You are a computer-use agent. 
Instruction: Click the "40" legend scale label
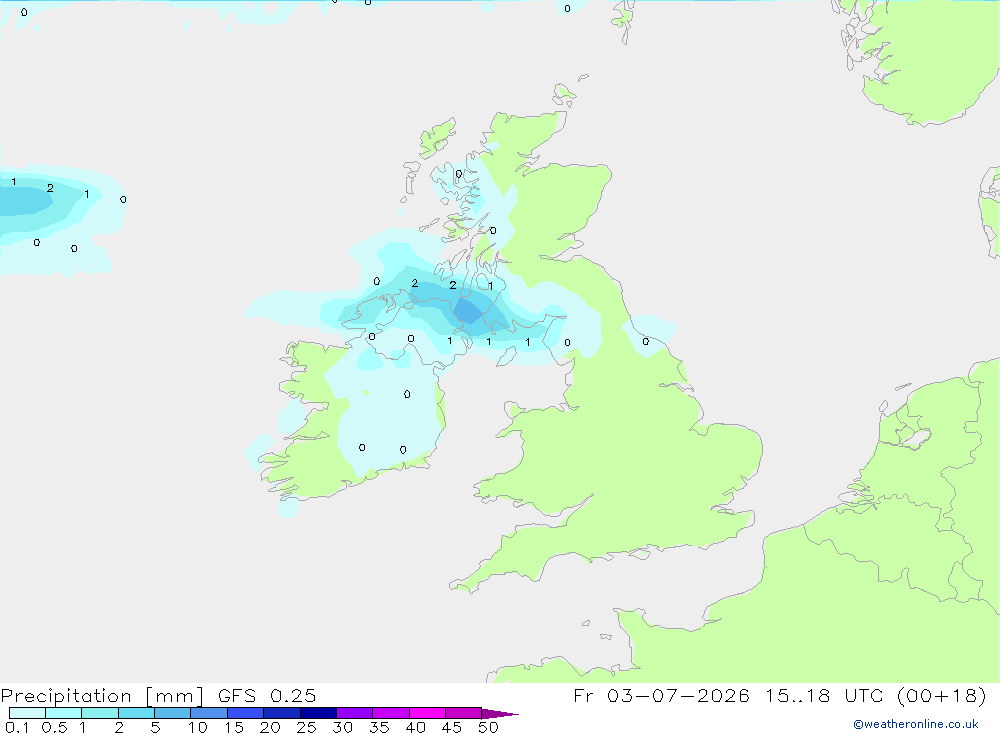pos(415,727)
